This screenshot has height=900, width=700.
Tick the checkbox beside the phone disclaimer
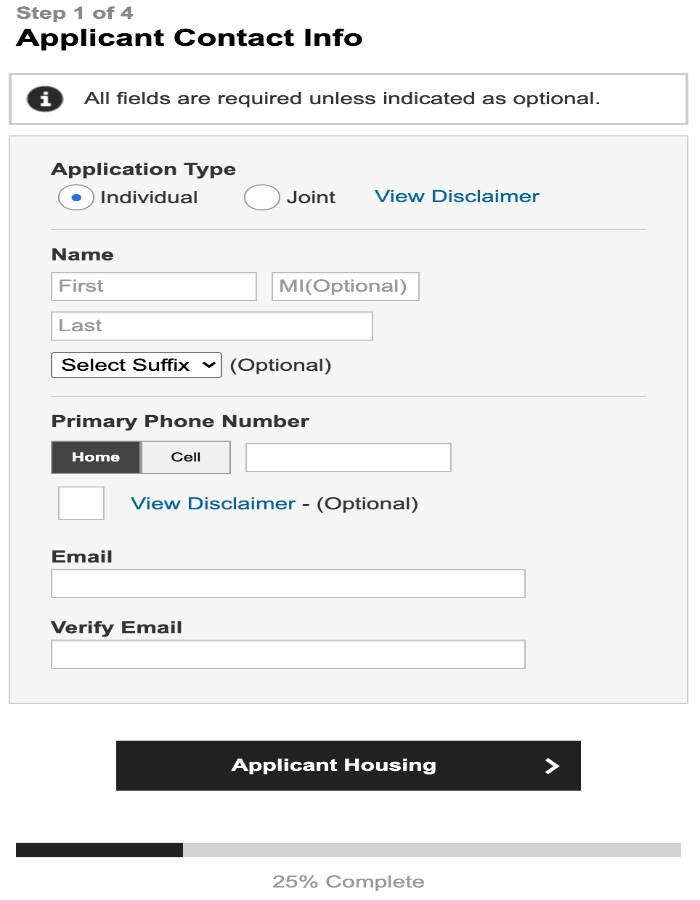pos(81,503)
